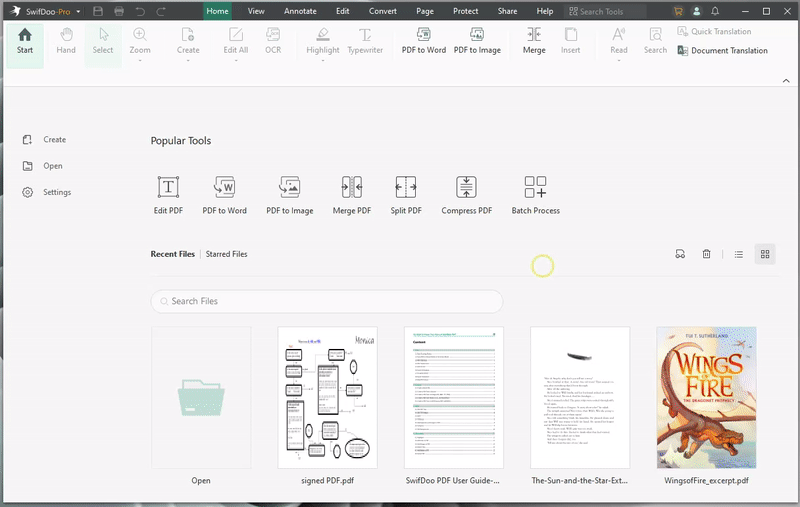Click the redo arrow in title bar
This screenshot has width=800, height=507.
(x=161, y=11)
